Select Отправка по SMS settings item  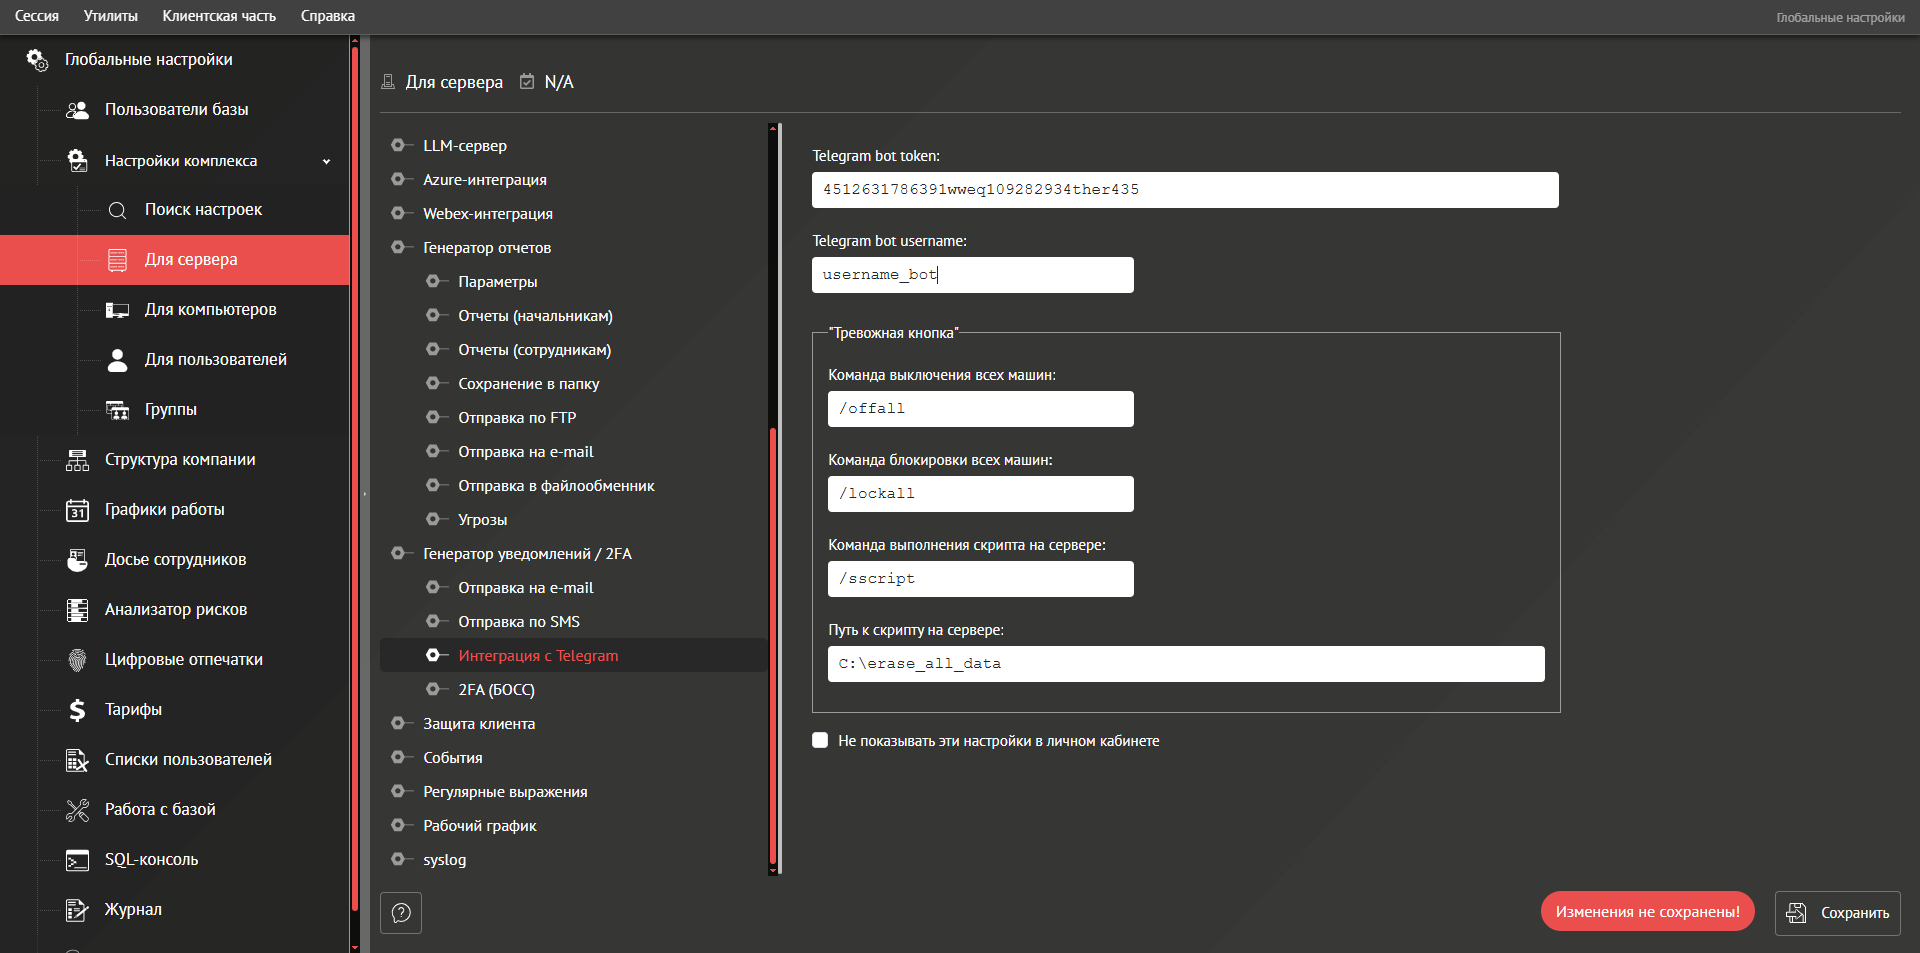518,622
